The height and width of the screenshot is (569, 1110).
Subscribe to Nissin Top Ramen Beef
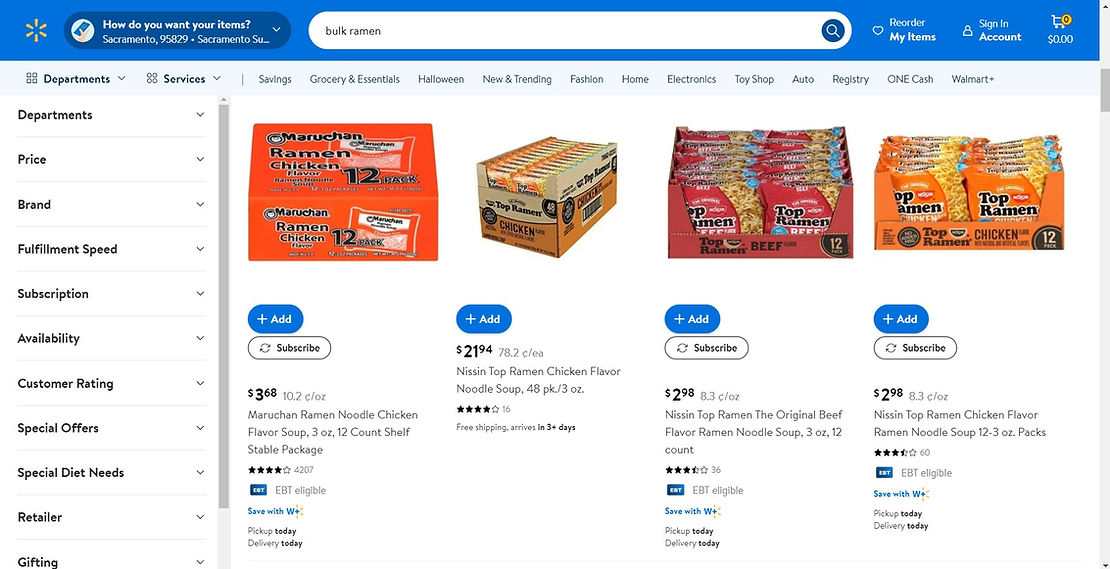point(706,348)
